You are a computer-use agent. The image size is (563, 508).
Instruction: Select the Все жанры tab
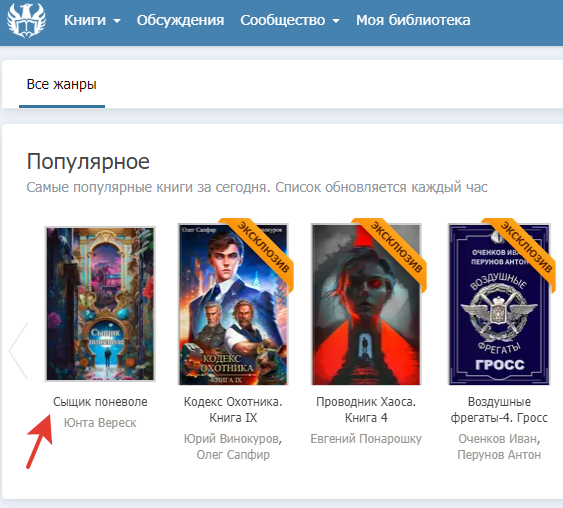[x=62, y=84]
